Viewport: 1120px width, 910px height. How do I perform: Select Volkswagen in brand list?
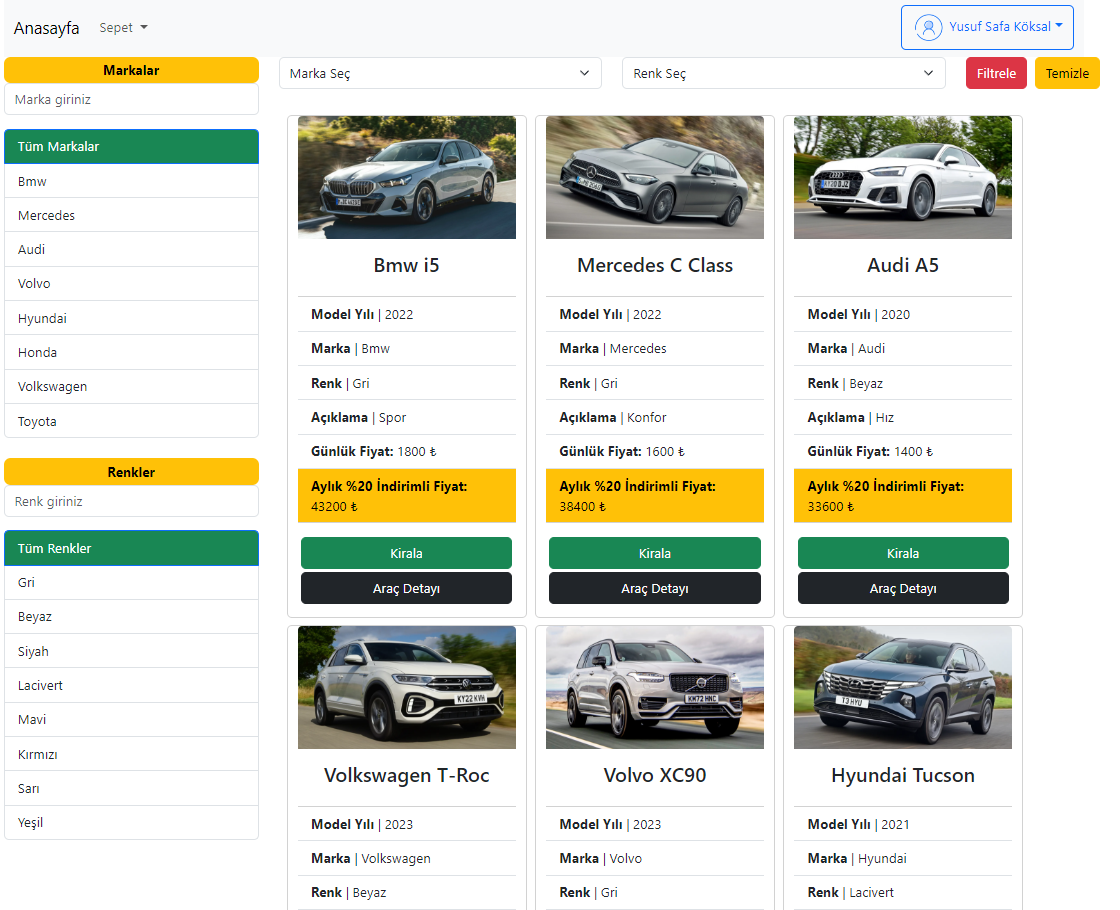coord(131,386)
